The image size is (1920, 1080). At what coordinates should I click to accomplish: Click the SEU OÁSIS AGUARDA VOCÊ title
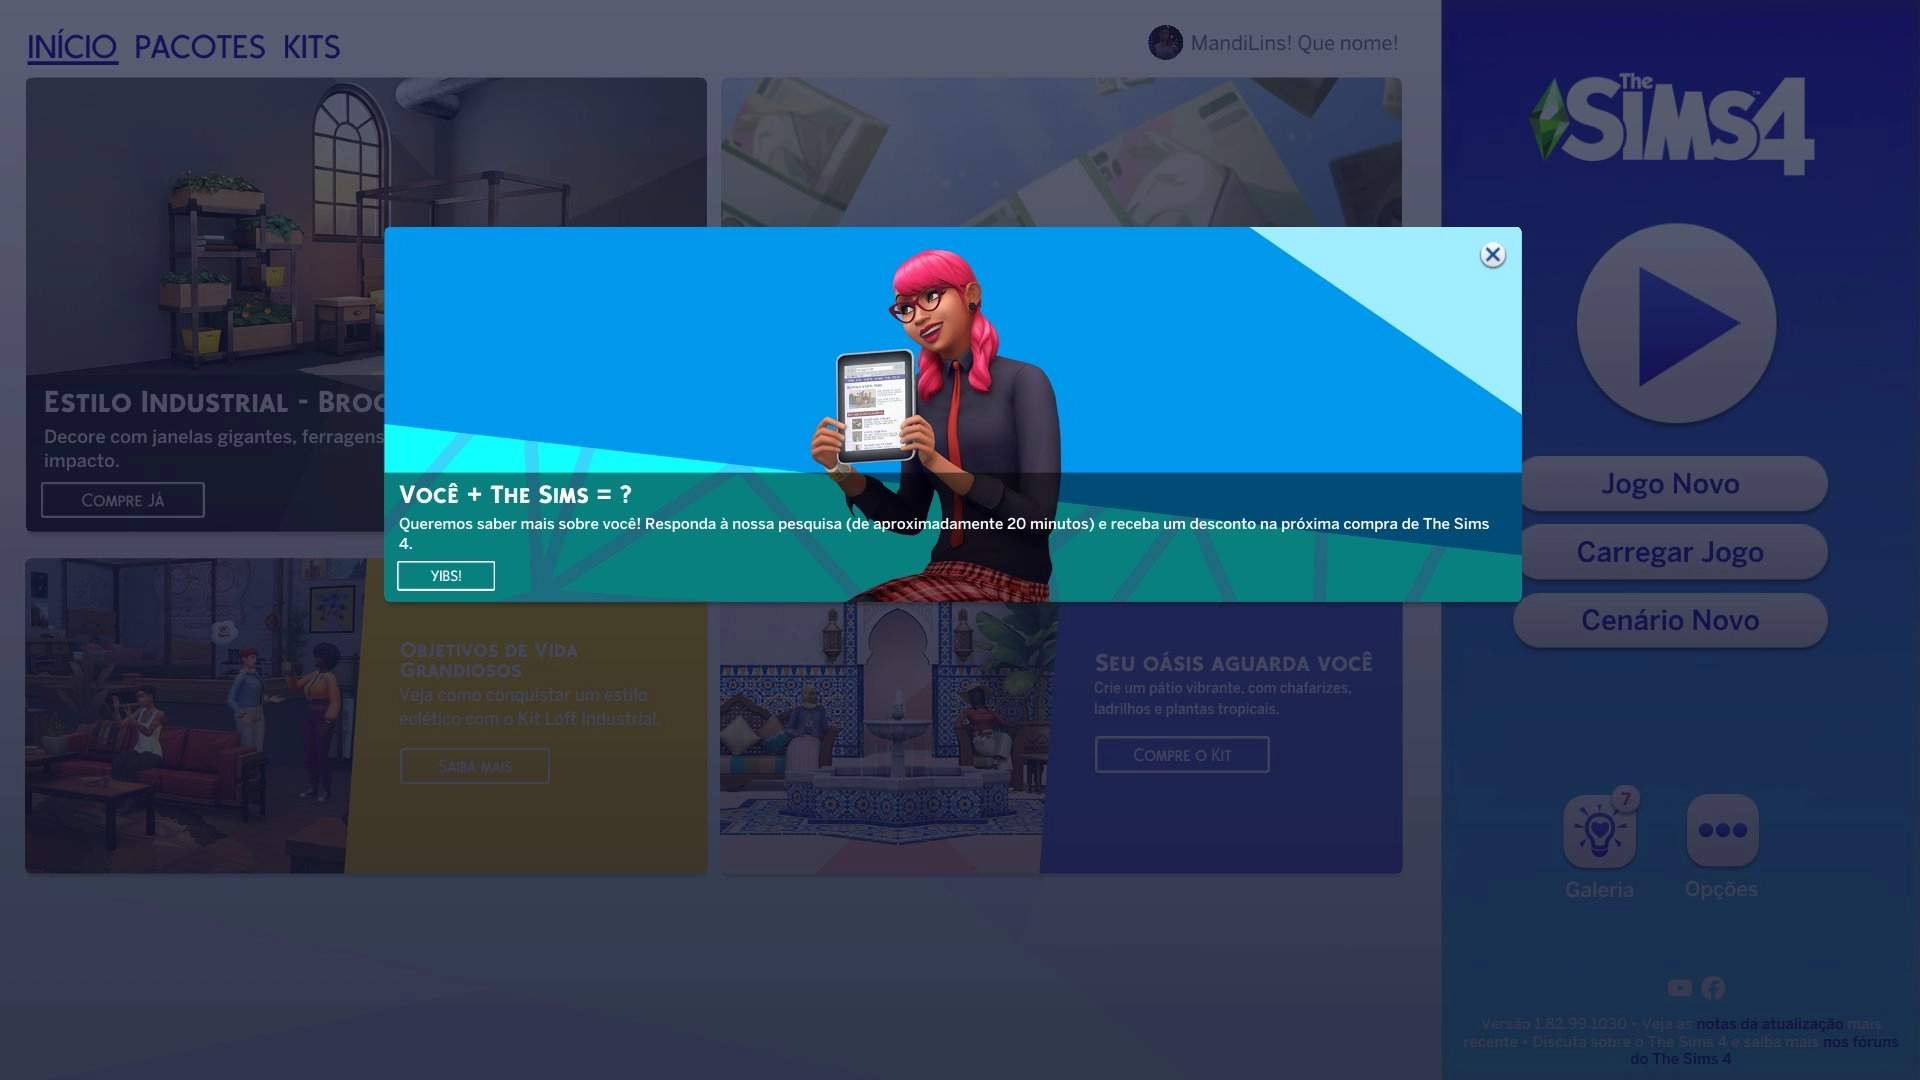(x=1233, y=663)
